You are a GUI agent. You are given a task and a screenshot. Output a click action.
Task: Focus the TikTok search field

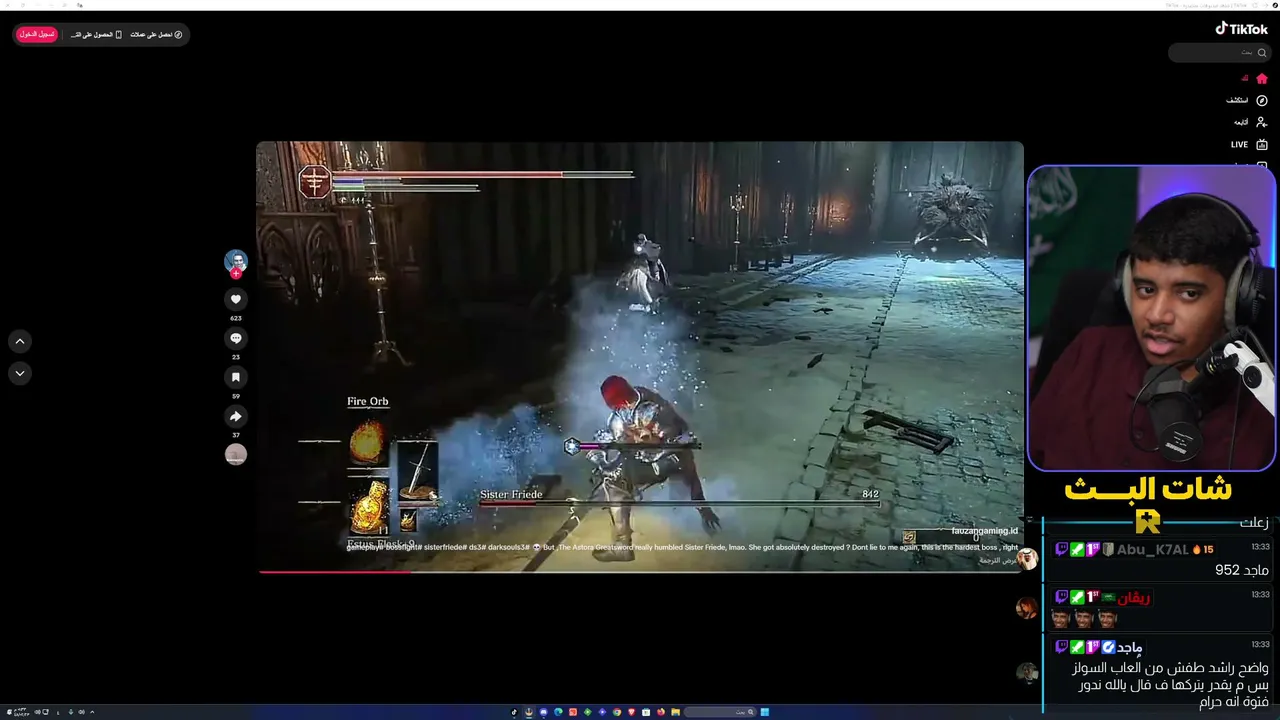tap(1219, 52)
